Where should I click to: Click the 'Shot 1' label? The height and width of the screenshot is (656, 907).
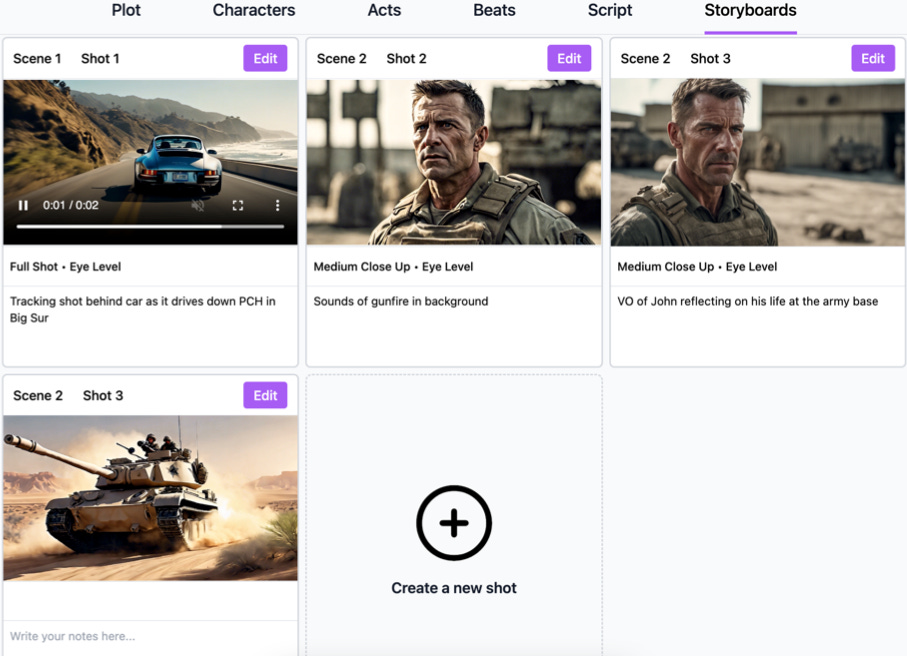(x=100, y=58)
